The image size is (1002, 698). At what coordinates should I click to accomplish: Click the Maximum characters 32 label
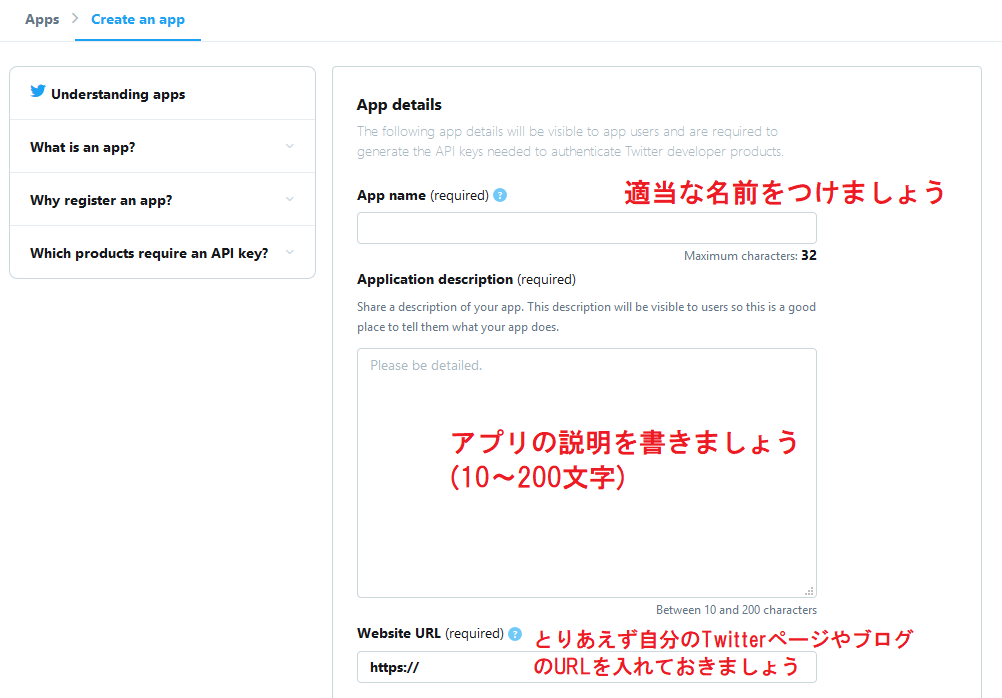point(750,255)
